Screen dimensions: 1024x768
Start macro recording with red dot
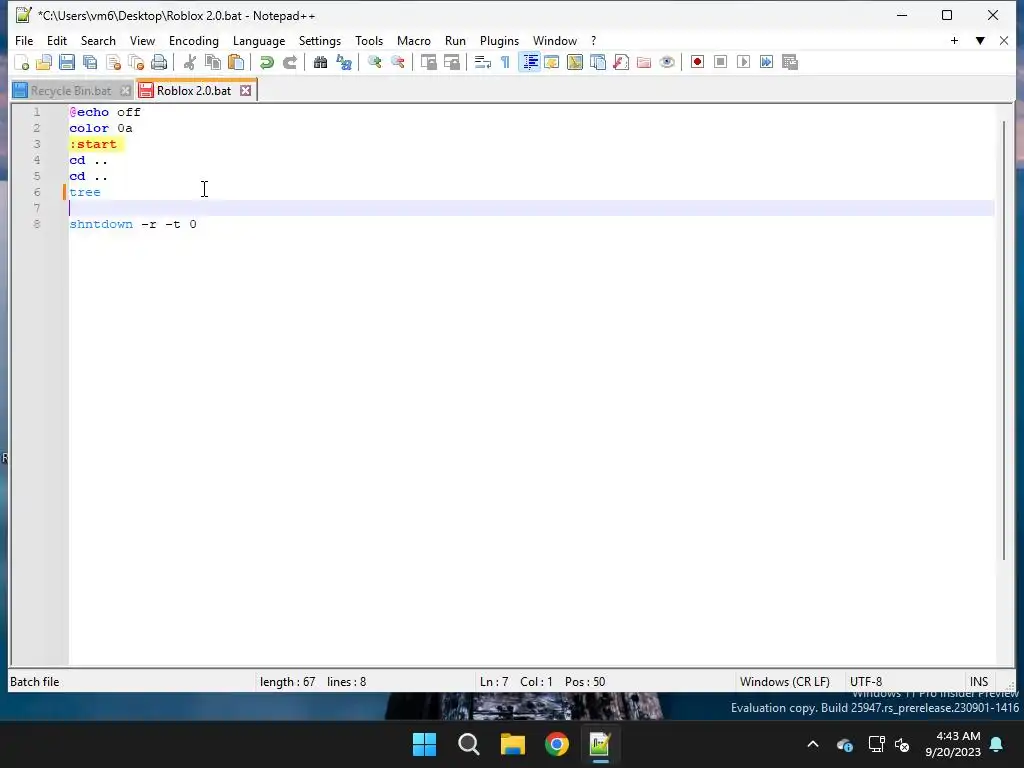pos(697,62)
